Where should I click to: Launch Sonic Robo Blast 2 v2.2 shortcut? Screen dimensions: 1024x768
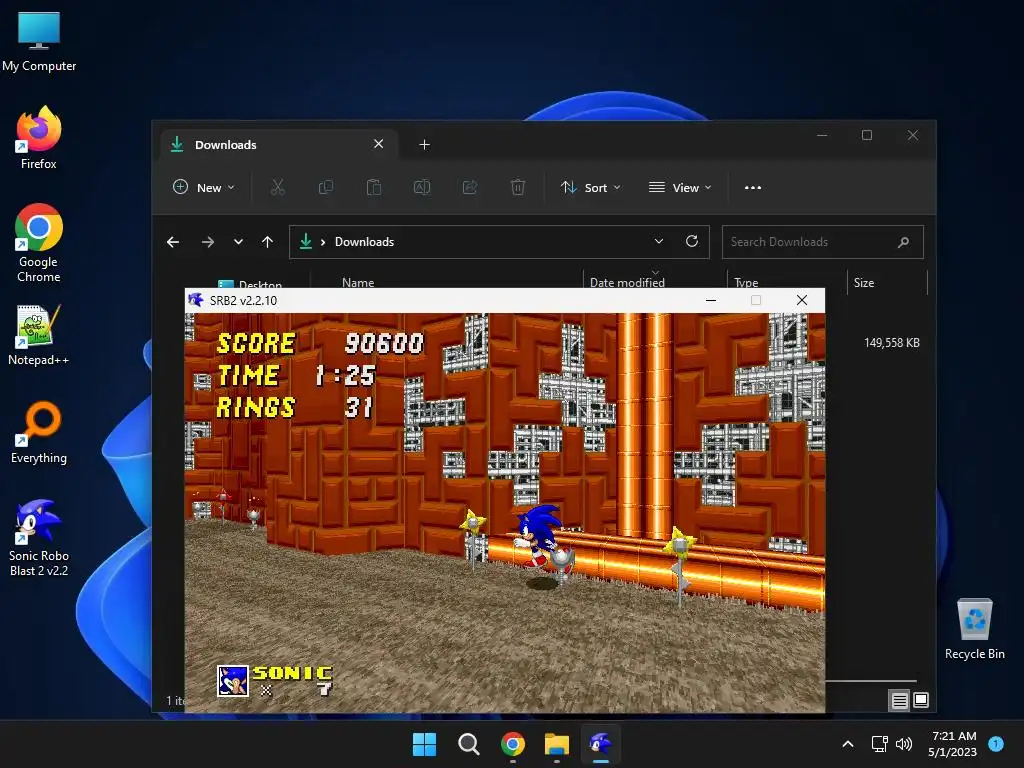click(x=39, y=538)
